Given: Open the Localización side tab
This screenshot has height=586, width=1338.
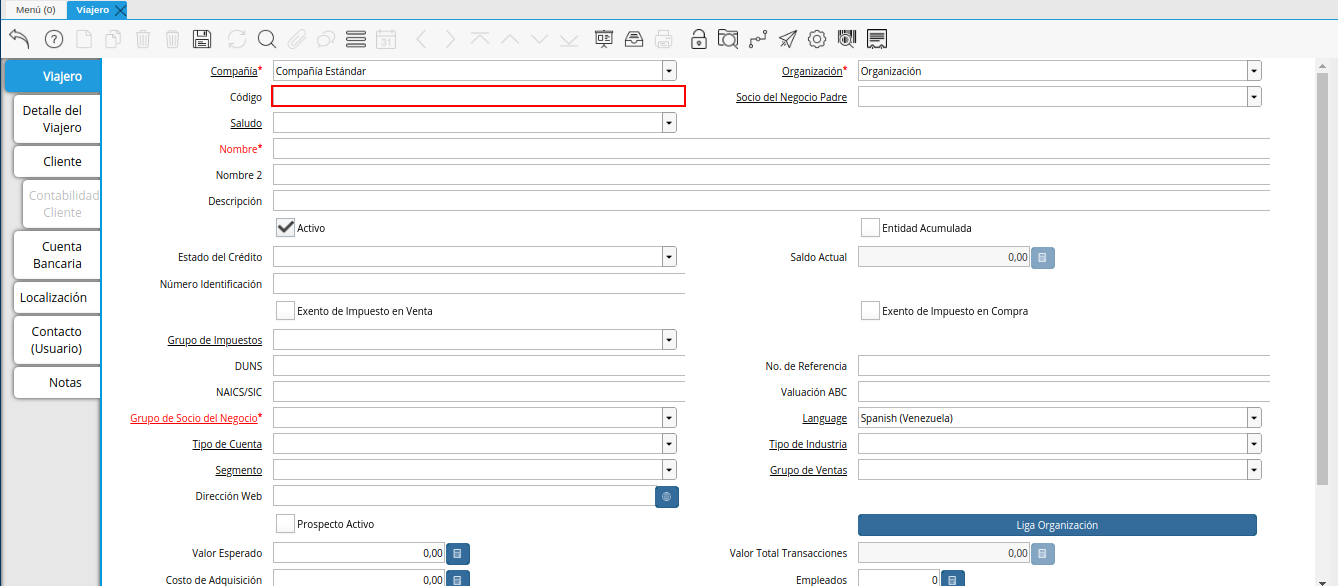Looking at the screenshot, I should tap(54, 297).
